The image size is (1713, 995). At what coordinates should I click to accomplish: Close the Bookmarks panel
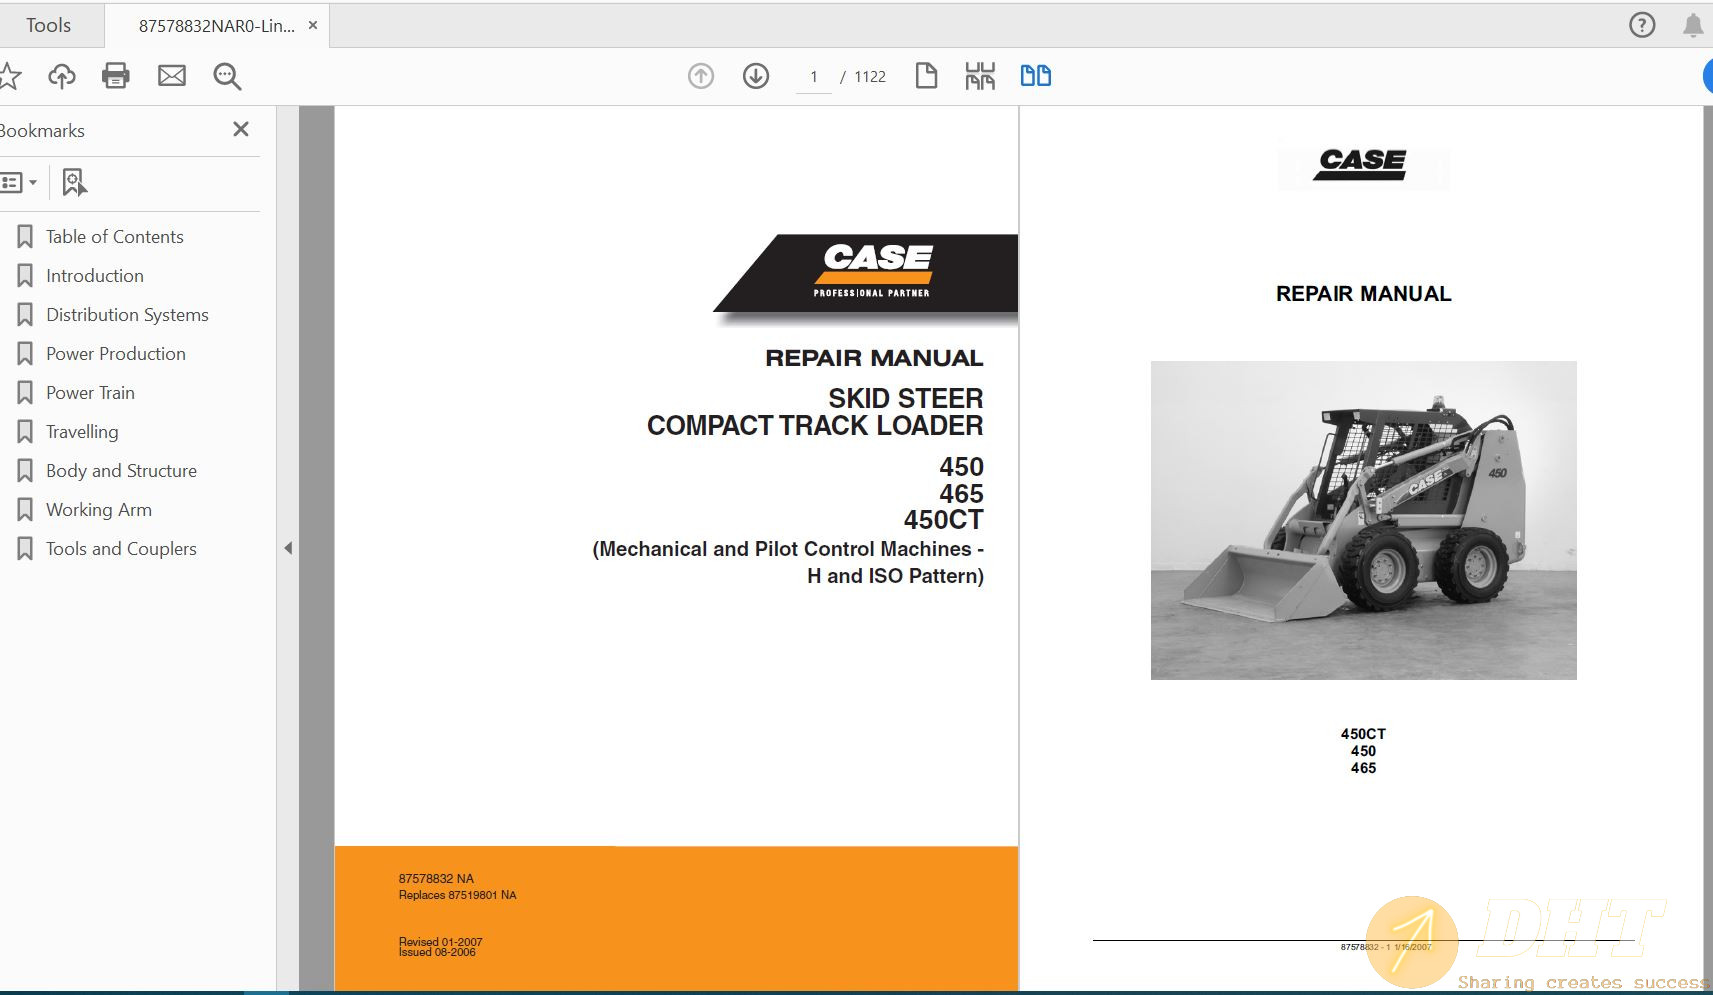click(240, 129)
